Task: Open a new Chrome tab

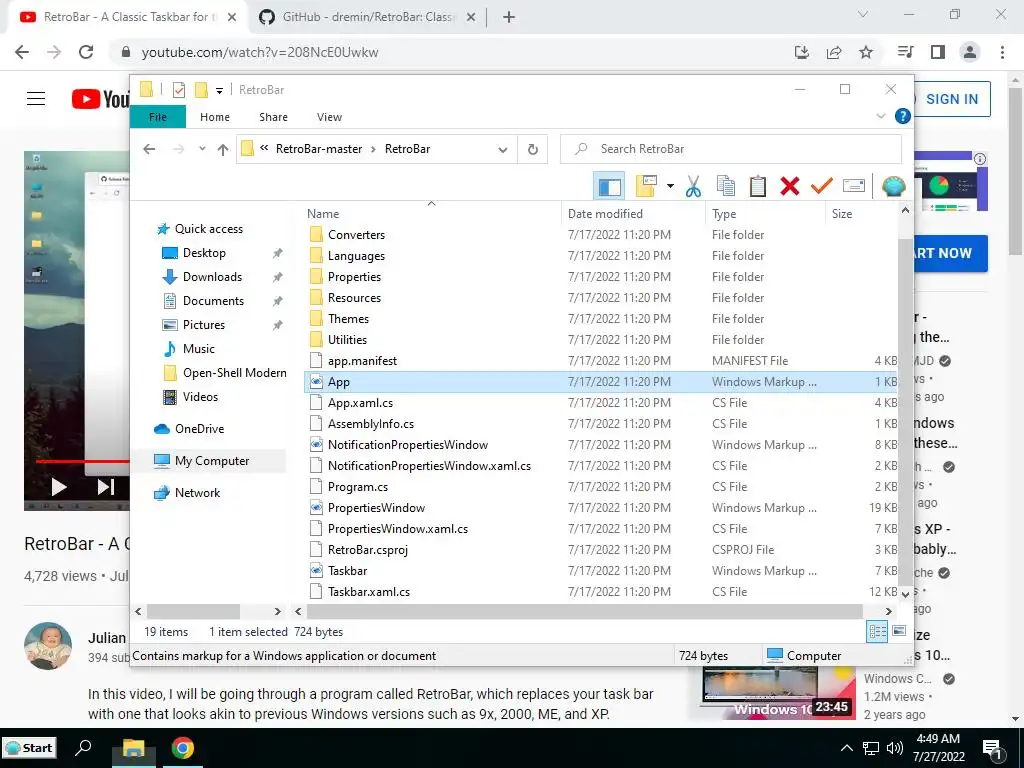Action: coord(509,17)
